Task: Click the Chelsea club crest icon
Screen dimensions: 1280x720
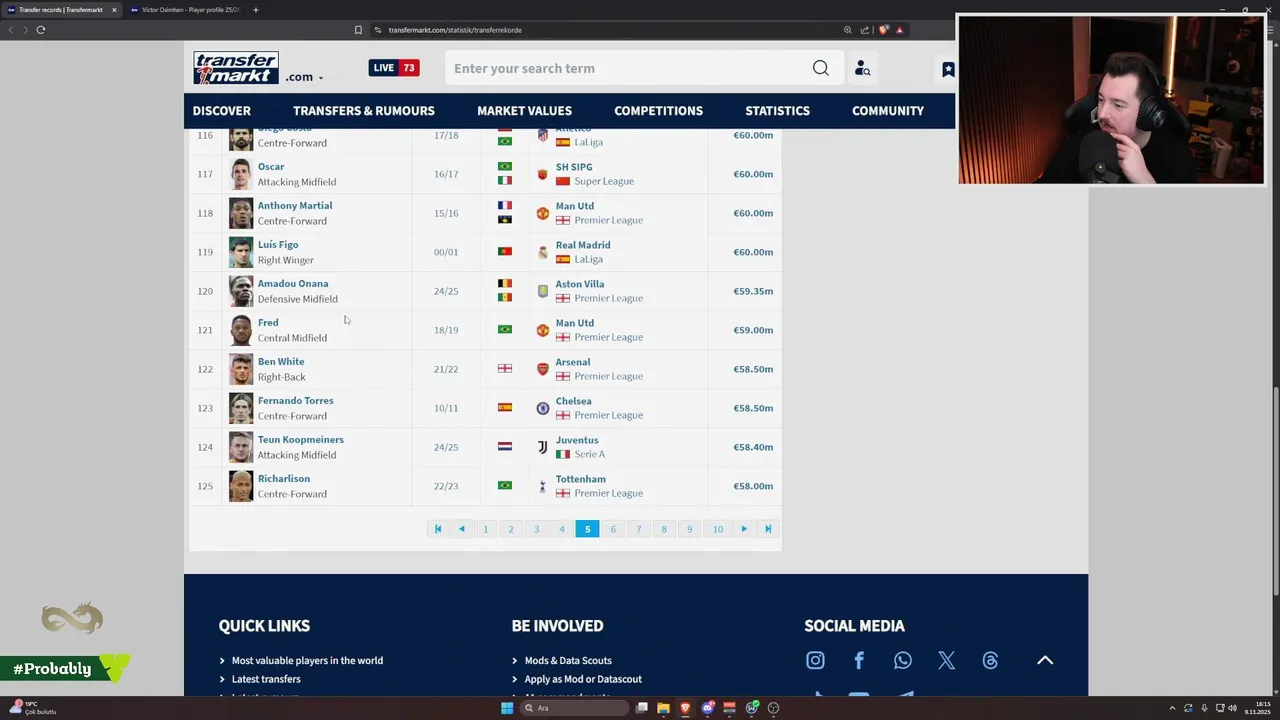Action: click(x=542, y=408)
